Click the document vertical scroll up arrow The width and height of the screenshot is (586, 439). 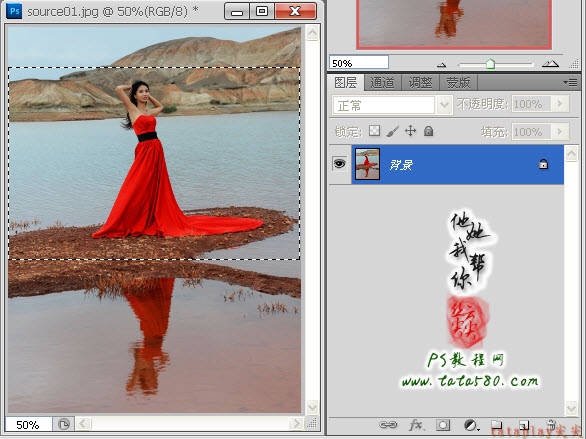point(312,33)
